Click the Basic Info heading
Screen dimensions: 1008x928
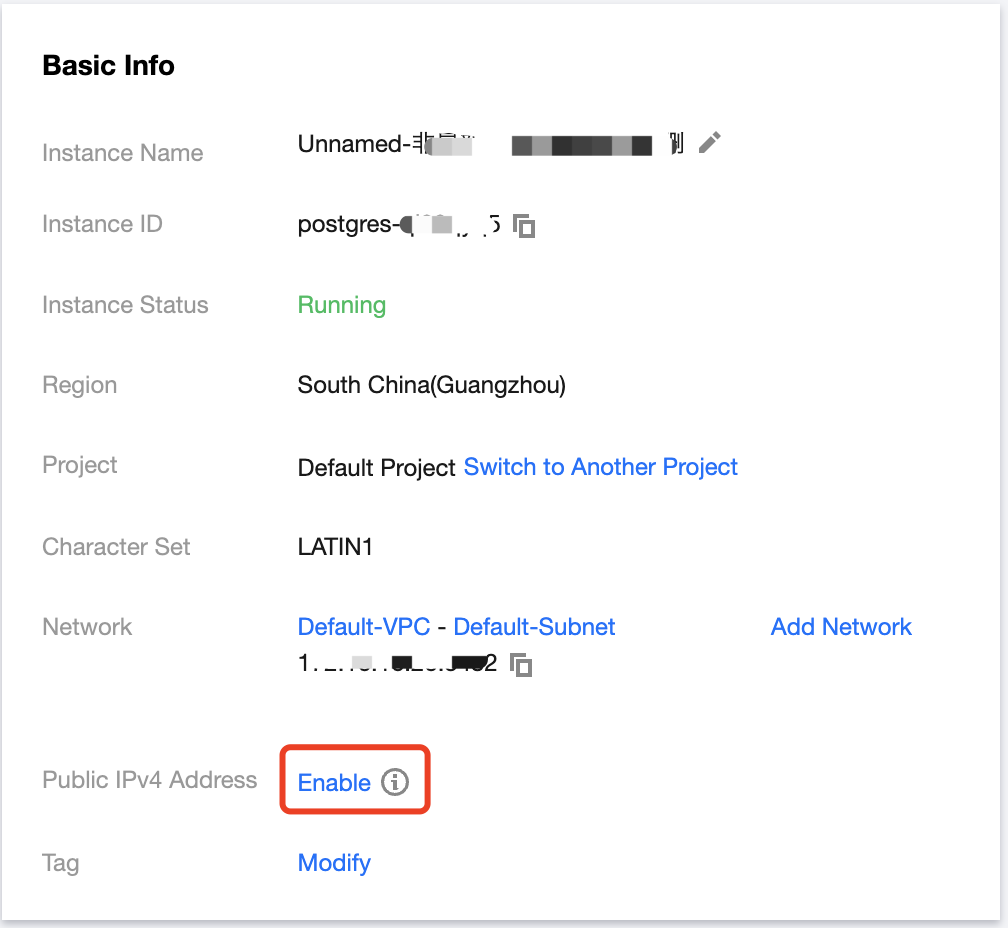tap(108, 66)
